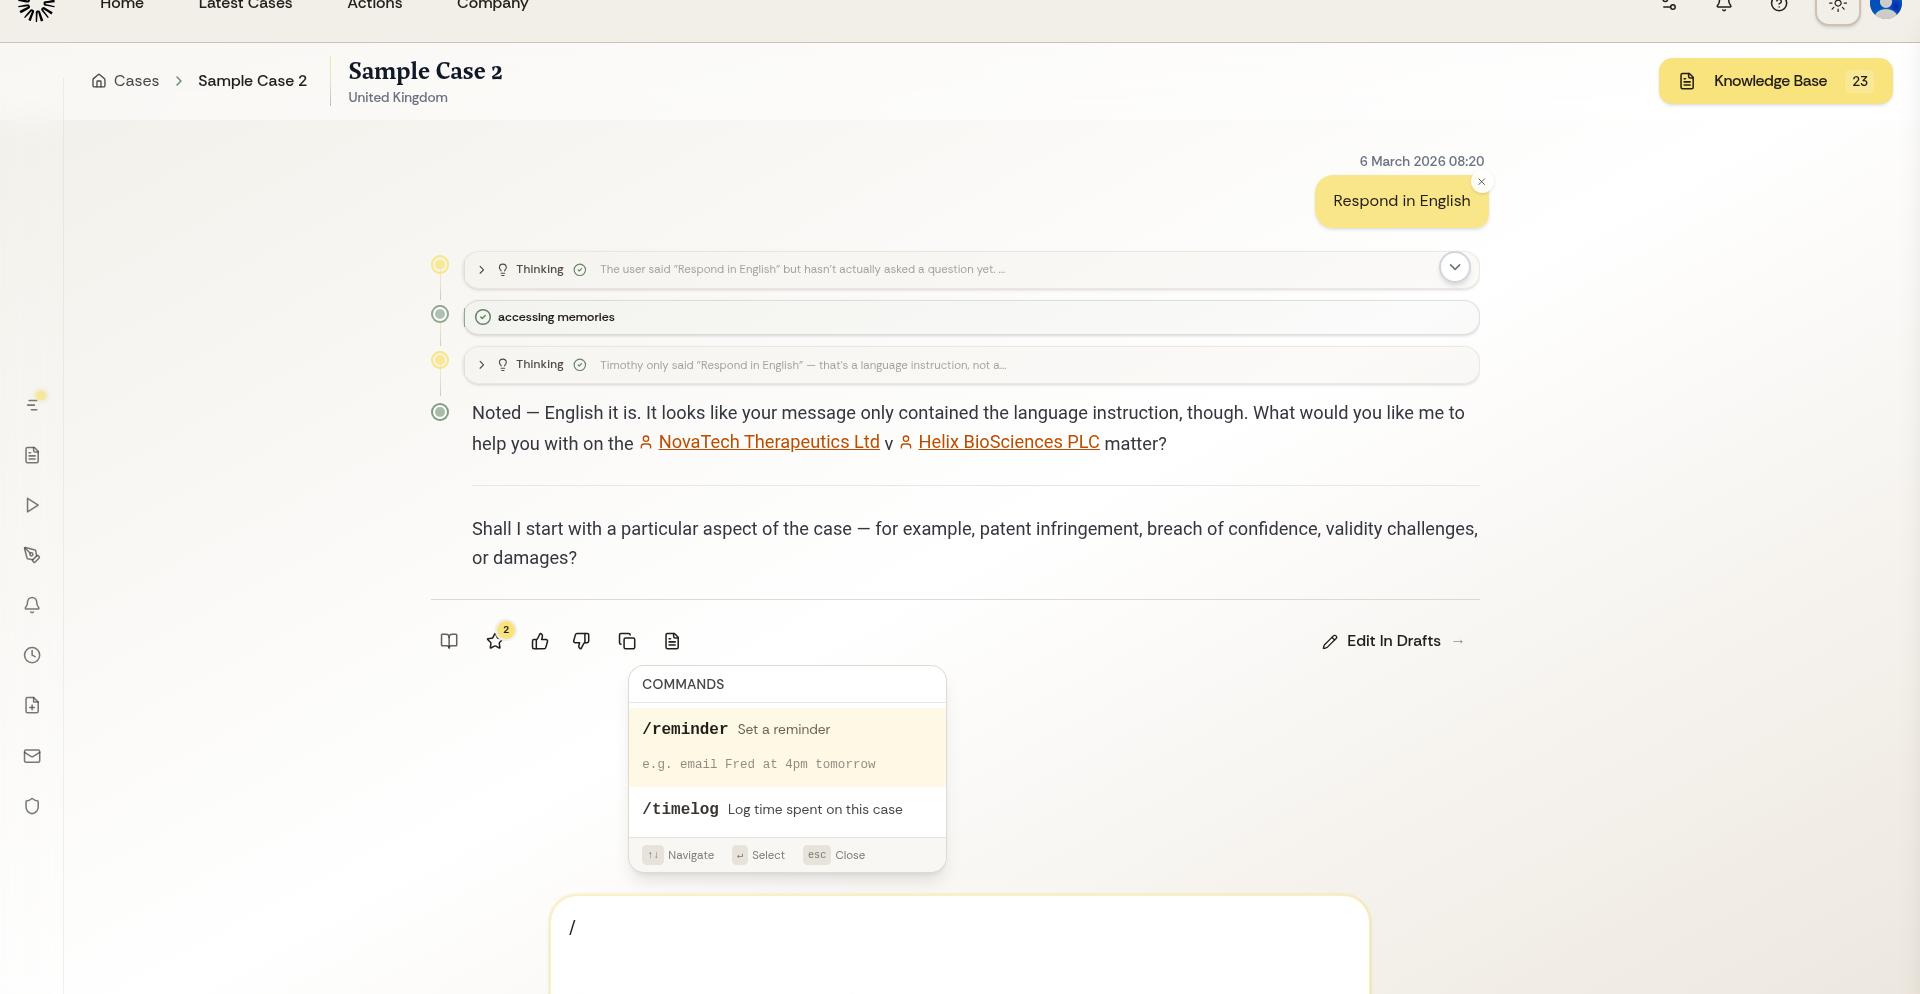Open the mail icon in sidebar
This screenshot has height=994, width=1920.
coord(32,757)
